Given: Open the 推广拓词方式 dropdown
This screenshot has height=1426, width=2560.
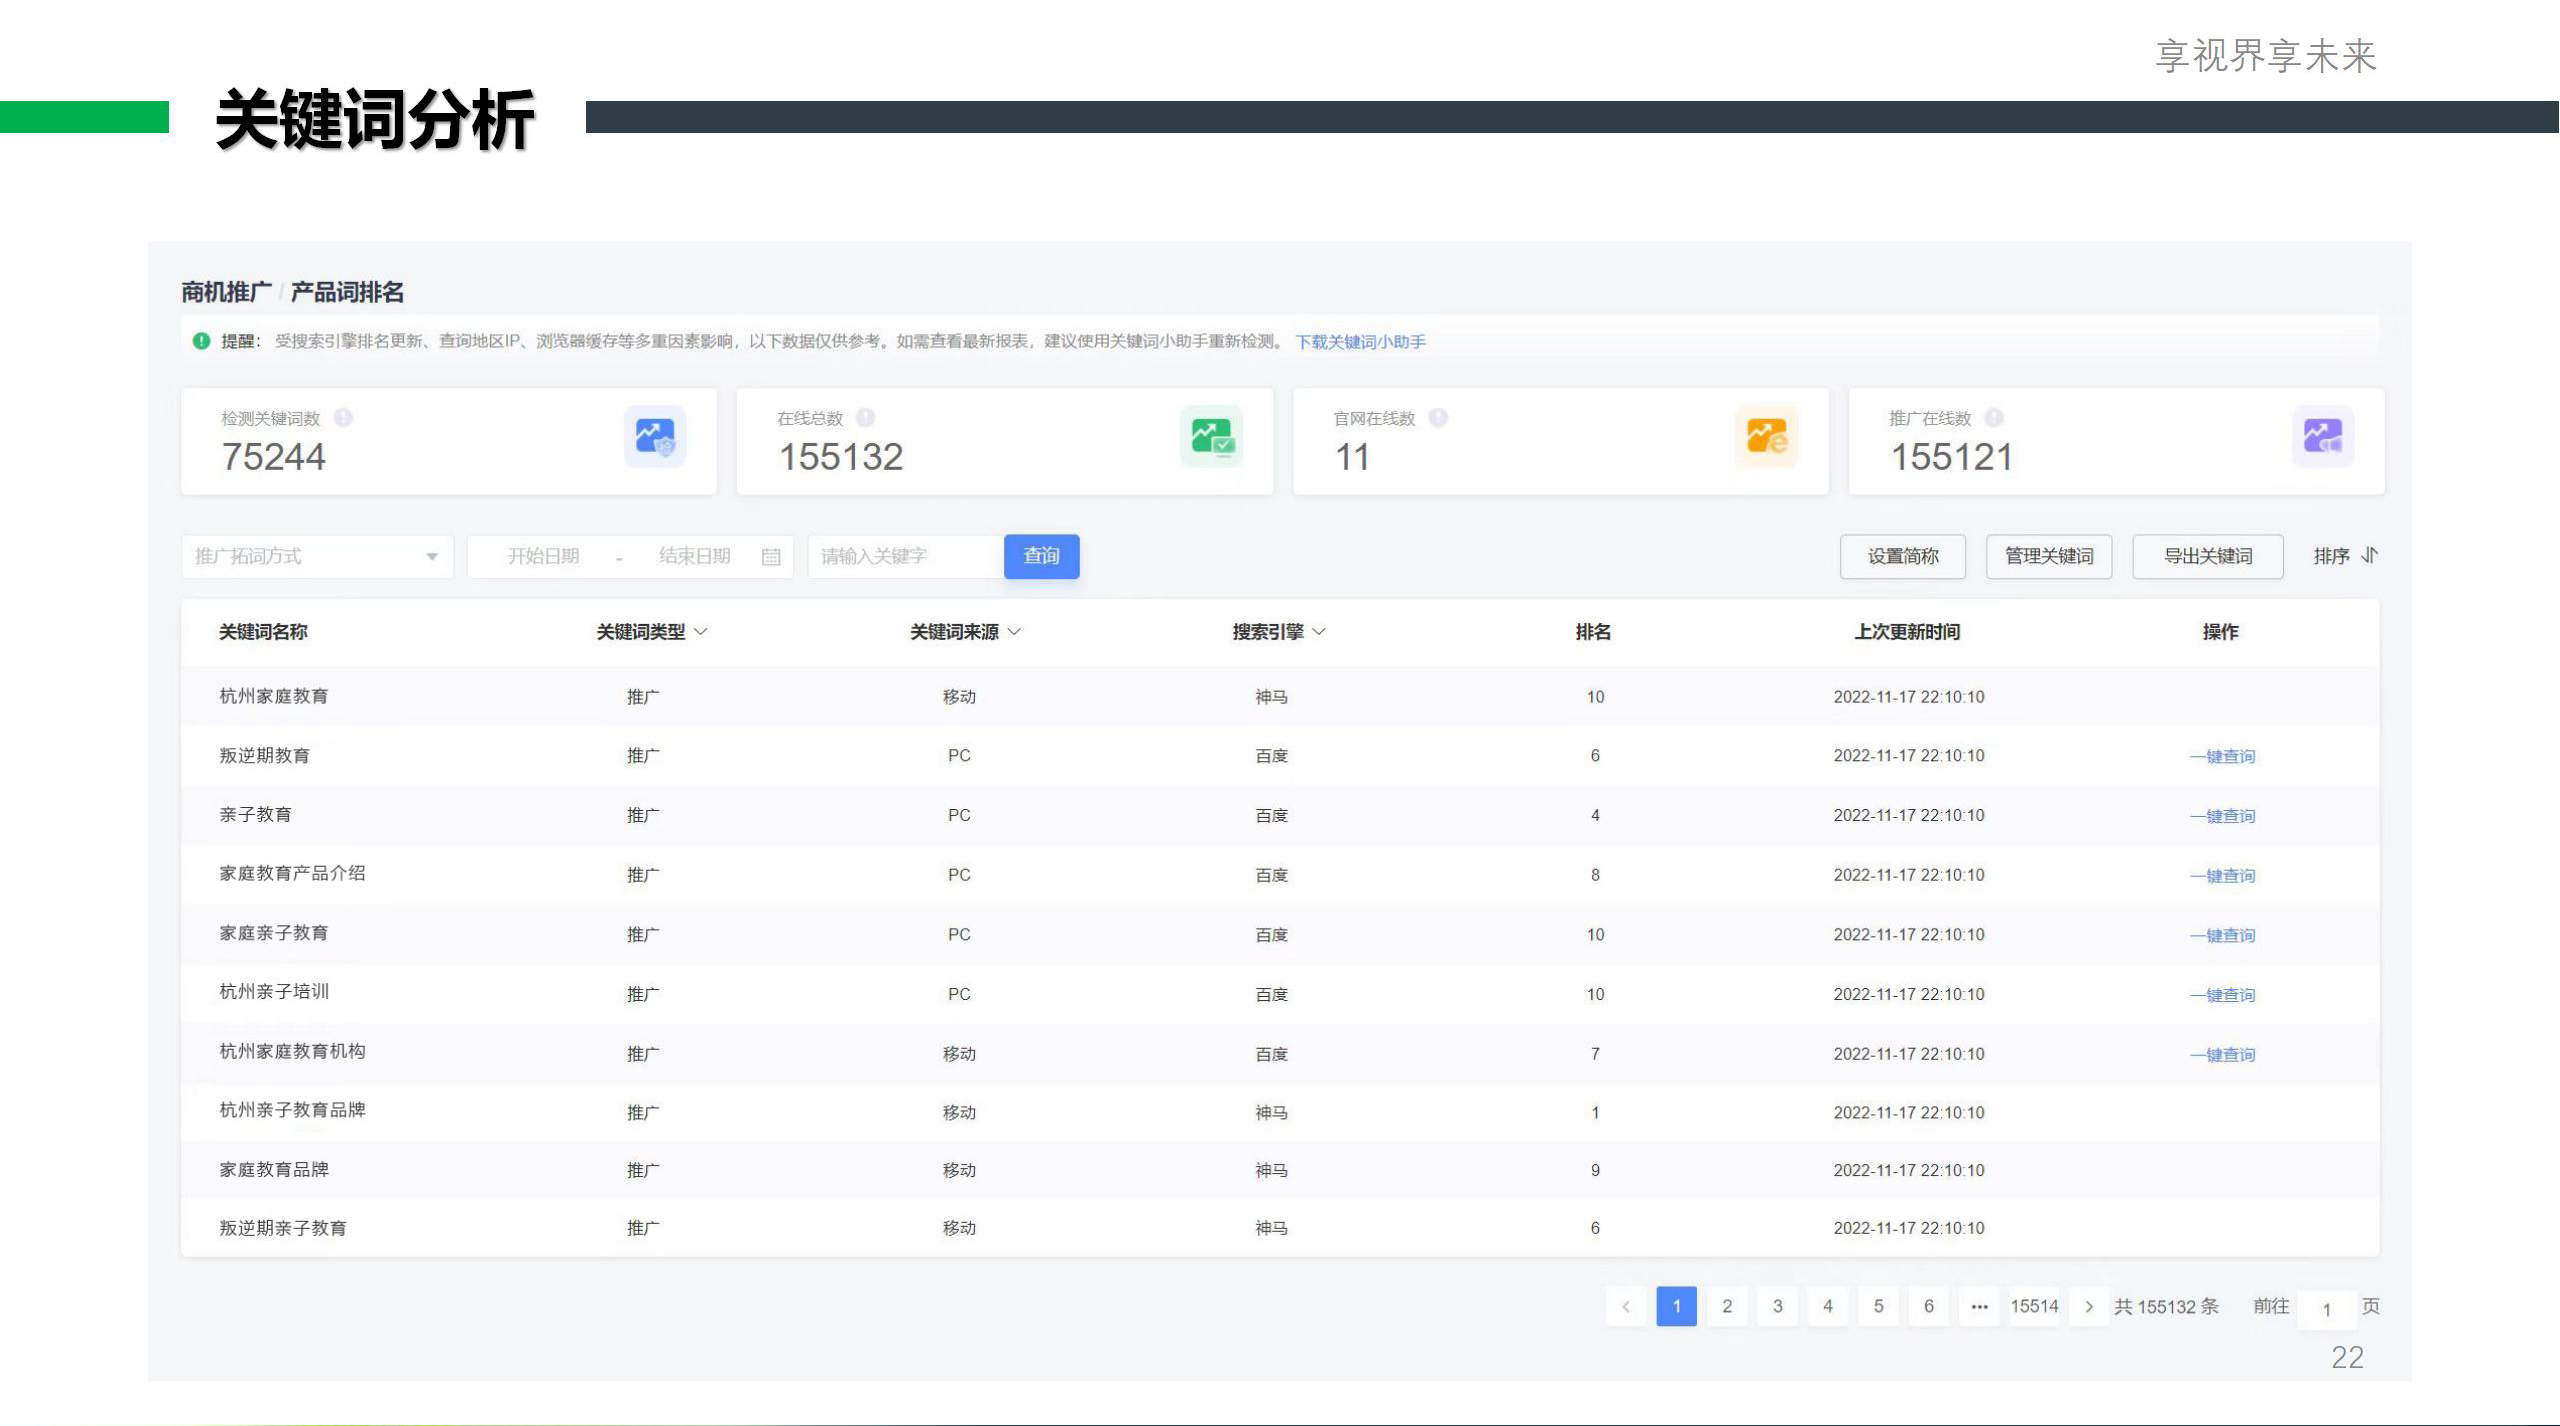Looking at the screenshot, I should [317, 556].
